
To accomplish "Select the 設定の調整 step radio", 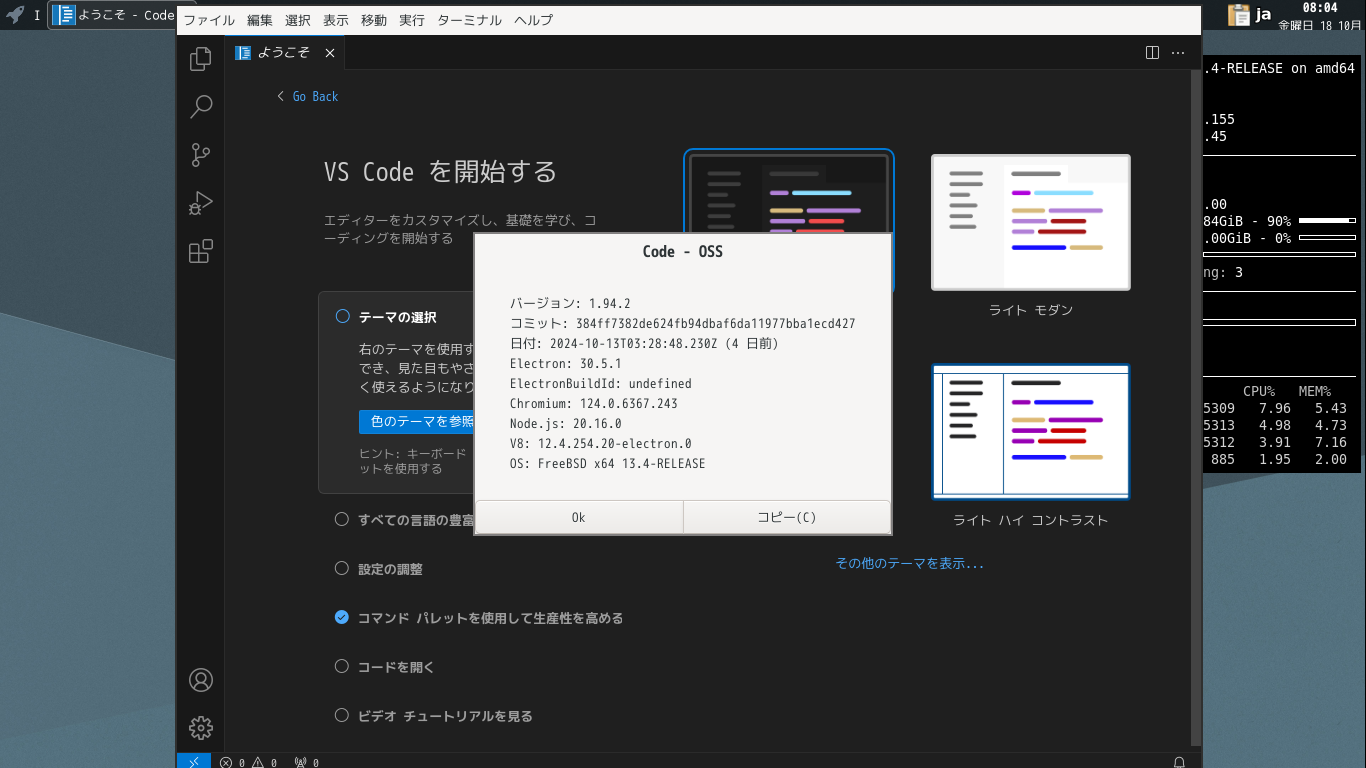I will point(342,568).
